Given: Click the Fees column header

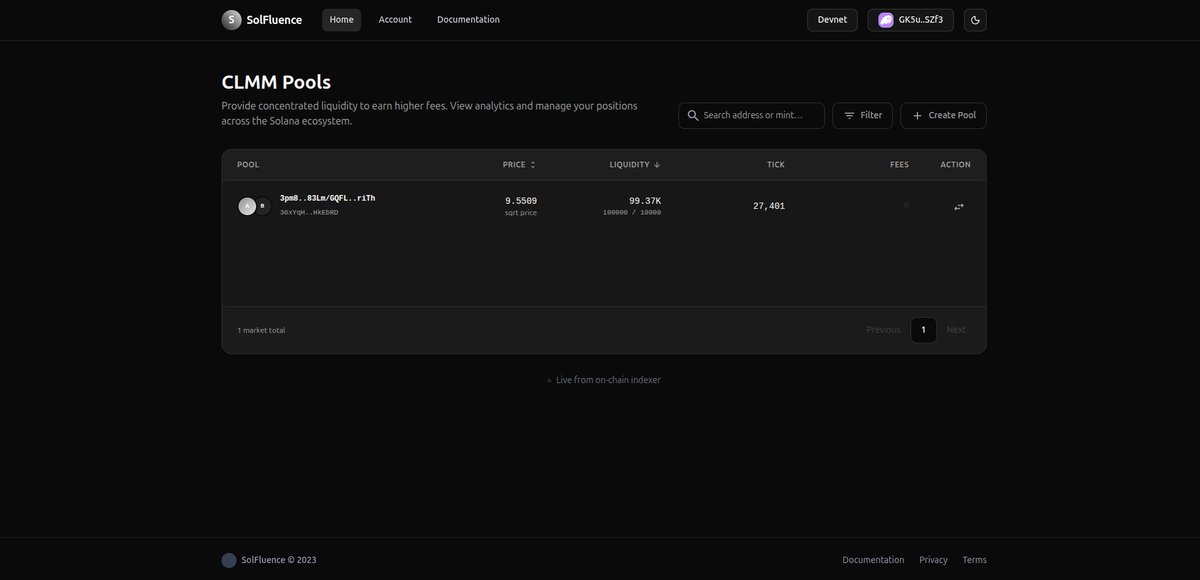Looking at the screenshot, I should (899, 165).
